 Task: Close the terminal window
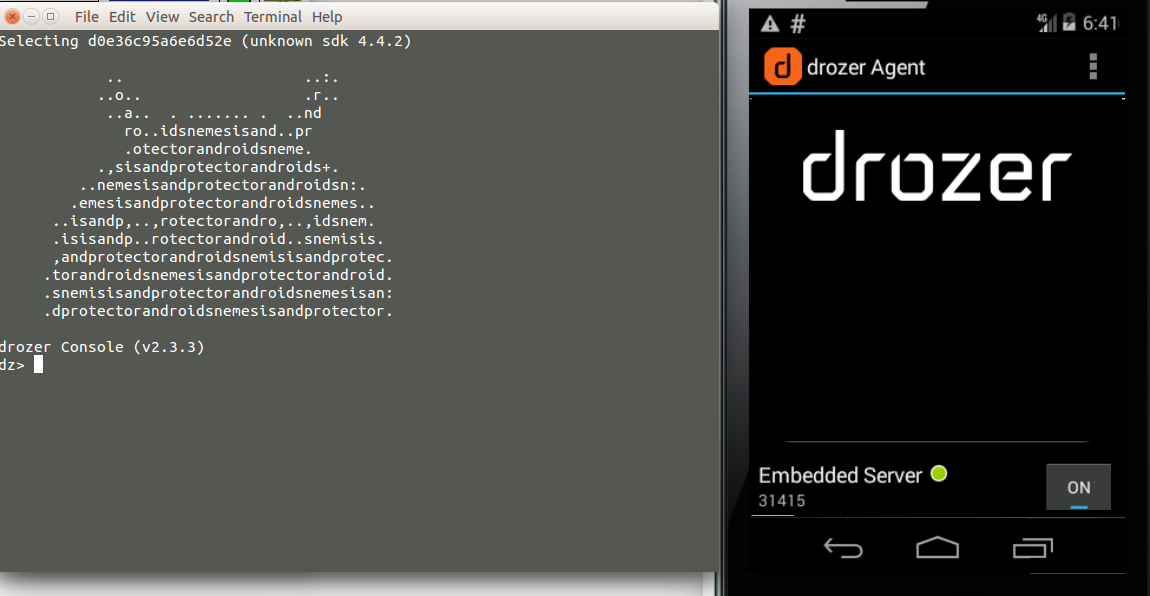(x=12, y=16)
